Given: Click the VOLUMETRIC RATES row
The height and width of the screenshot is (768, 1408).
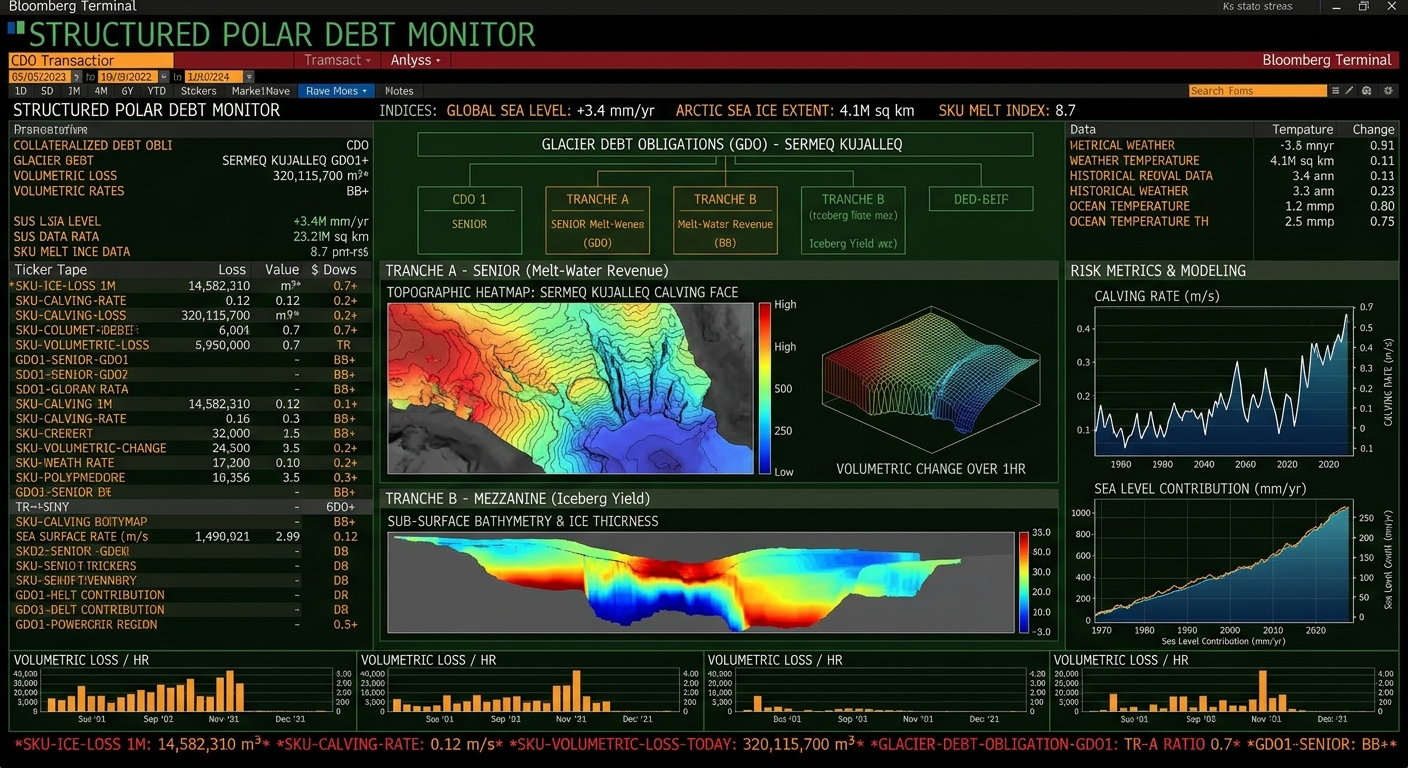Looking at the screenshot, I should pyautogui.click(x=191, y=191).
